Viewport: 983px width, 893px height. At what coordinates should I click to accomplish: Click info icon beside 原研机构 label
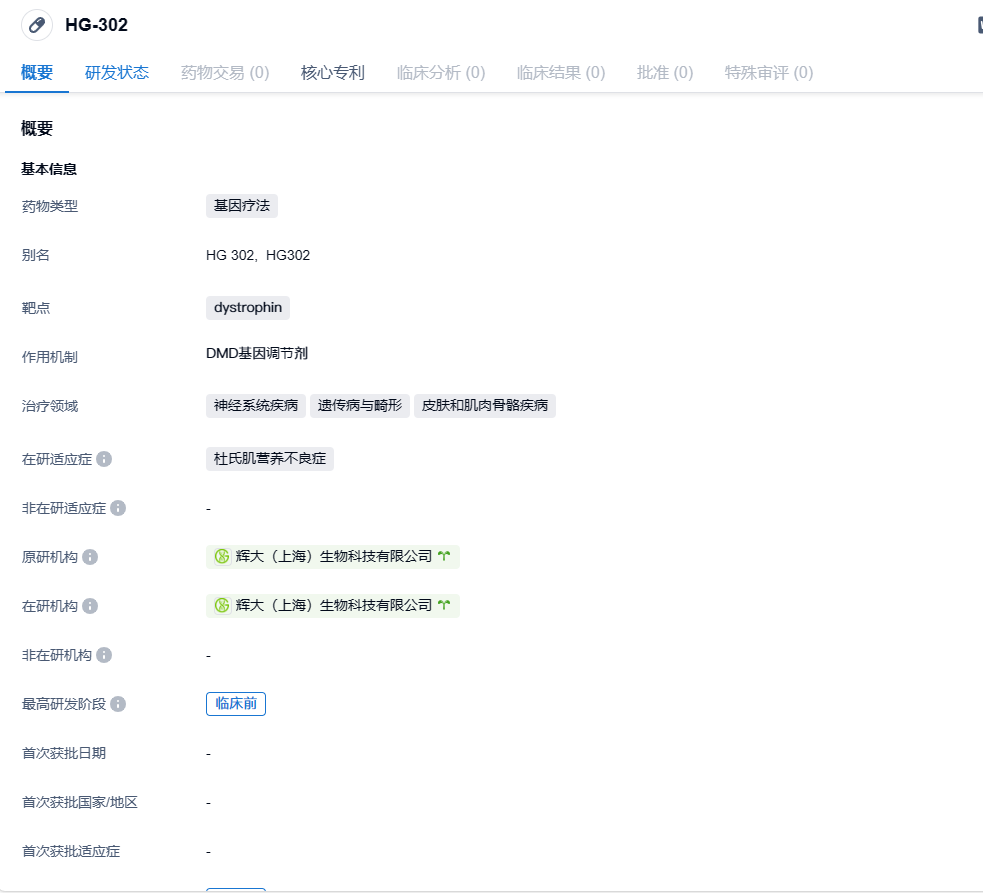90,557
